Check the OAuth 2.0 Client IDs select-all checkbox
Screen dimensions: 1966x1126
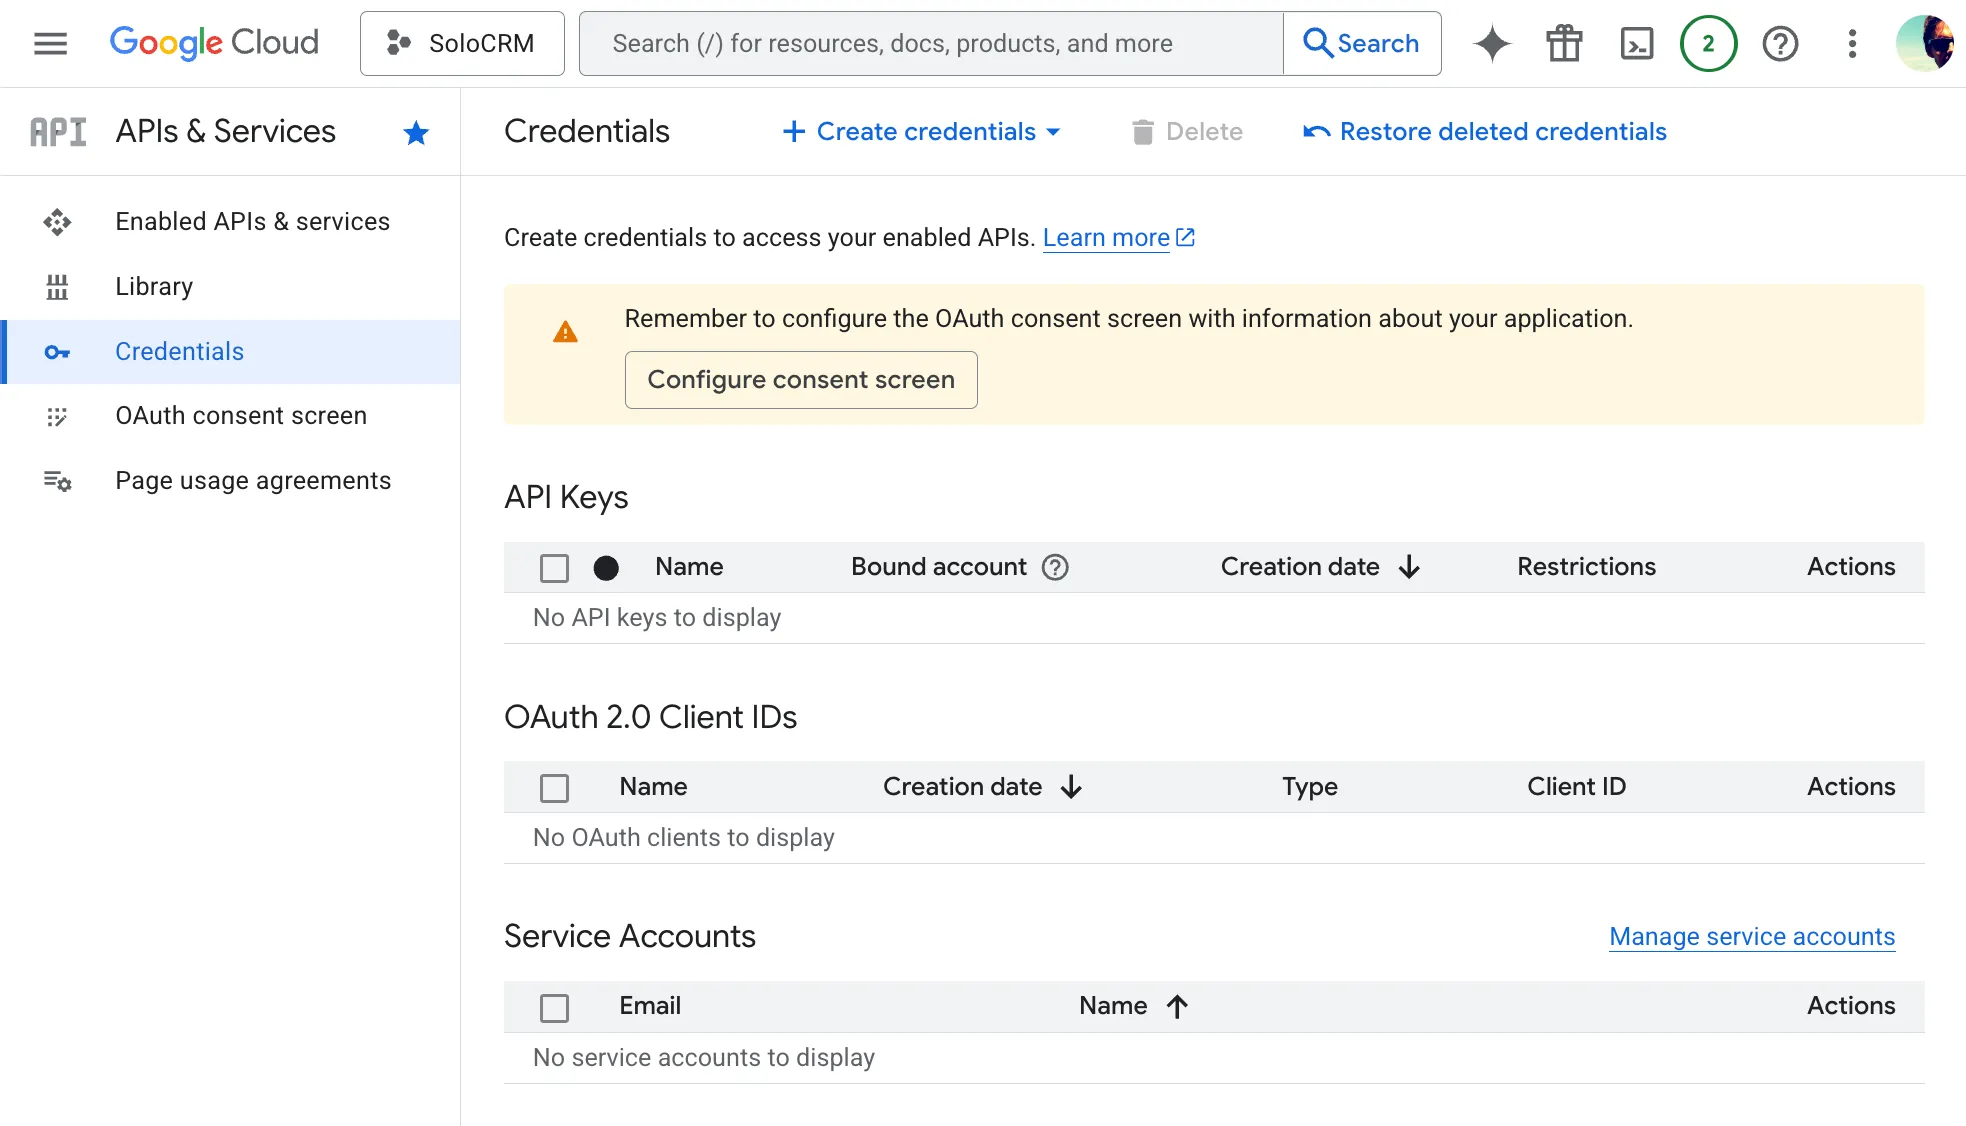tap(554, 787)
